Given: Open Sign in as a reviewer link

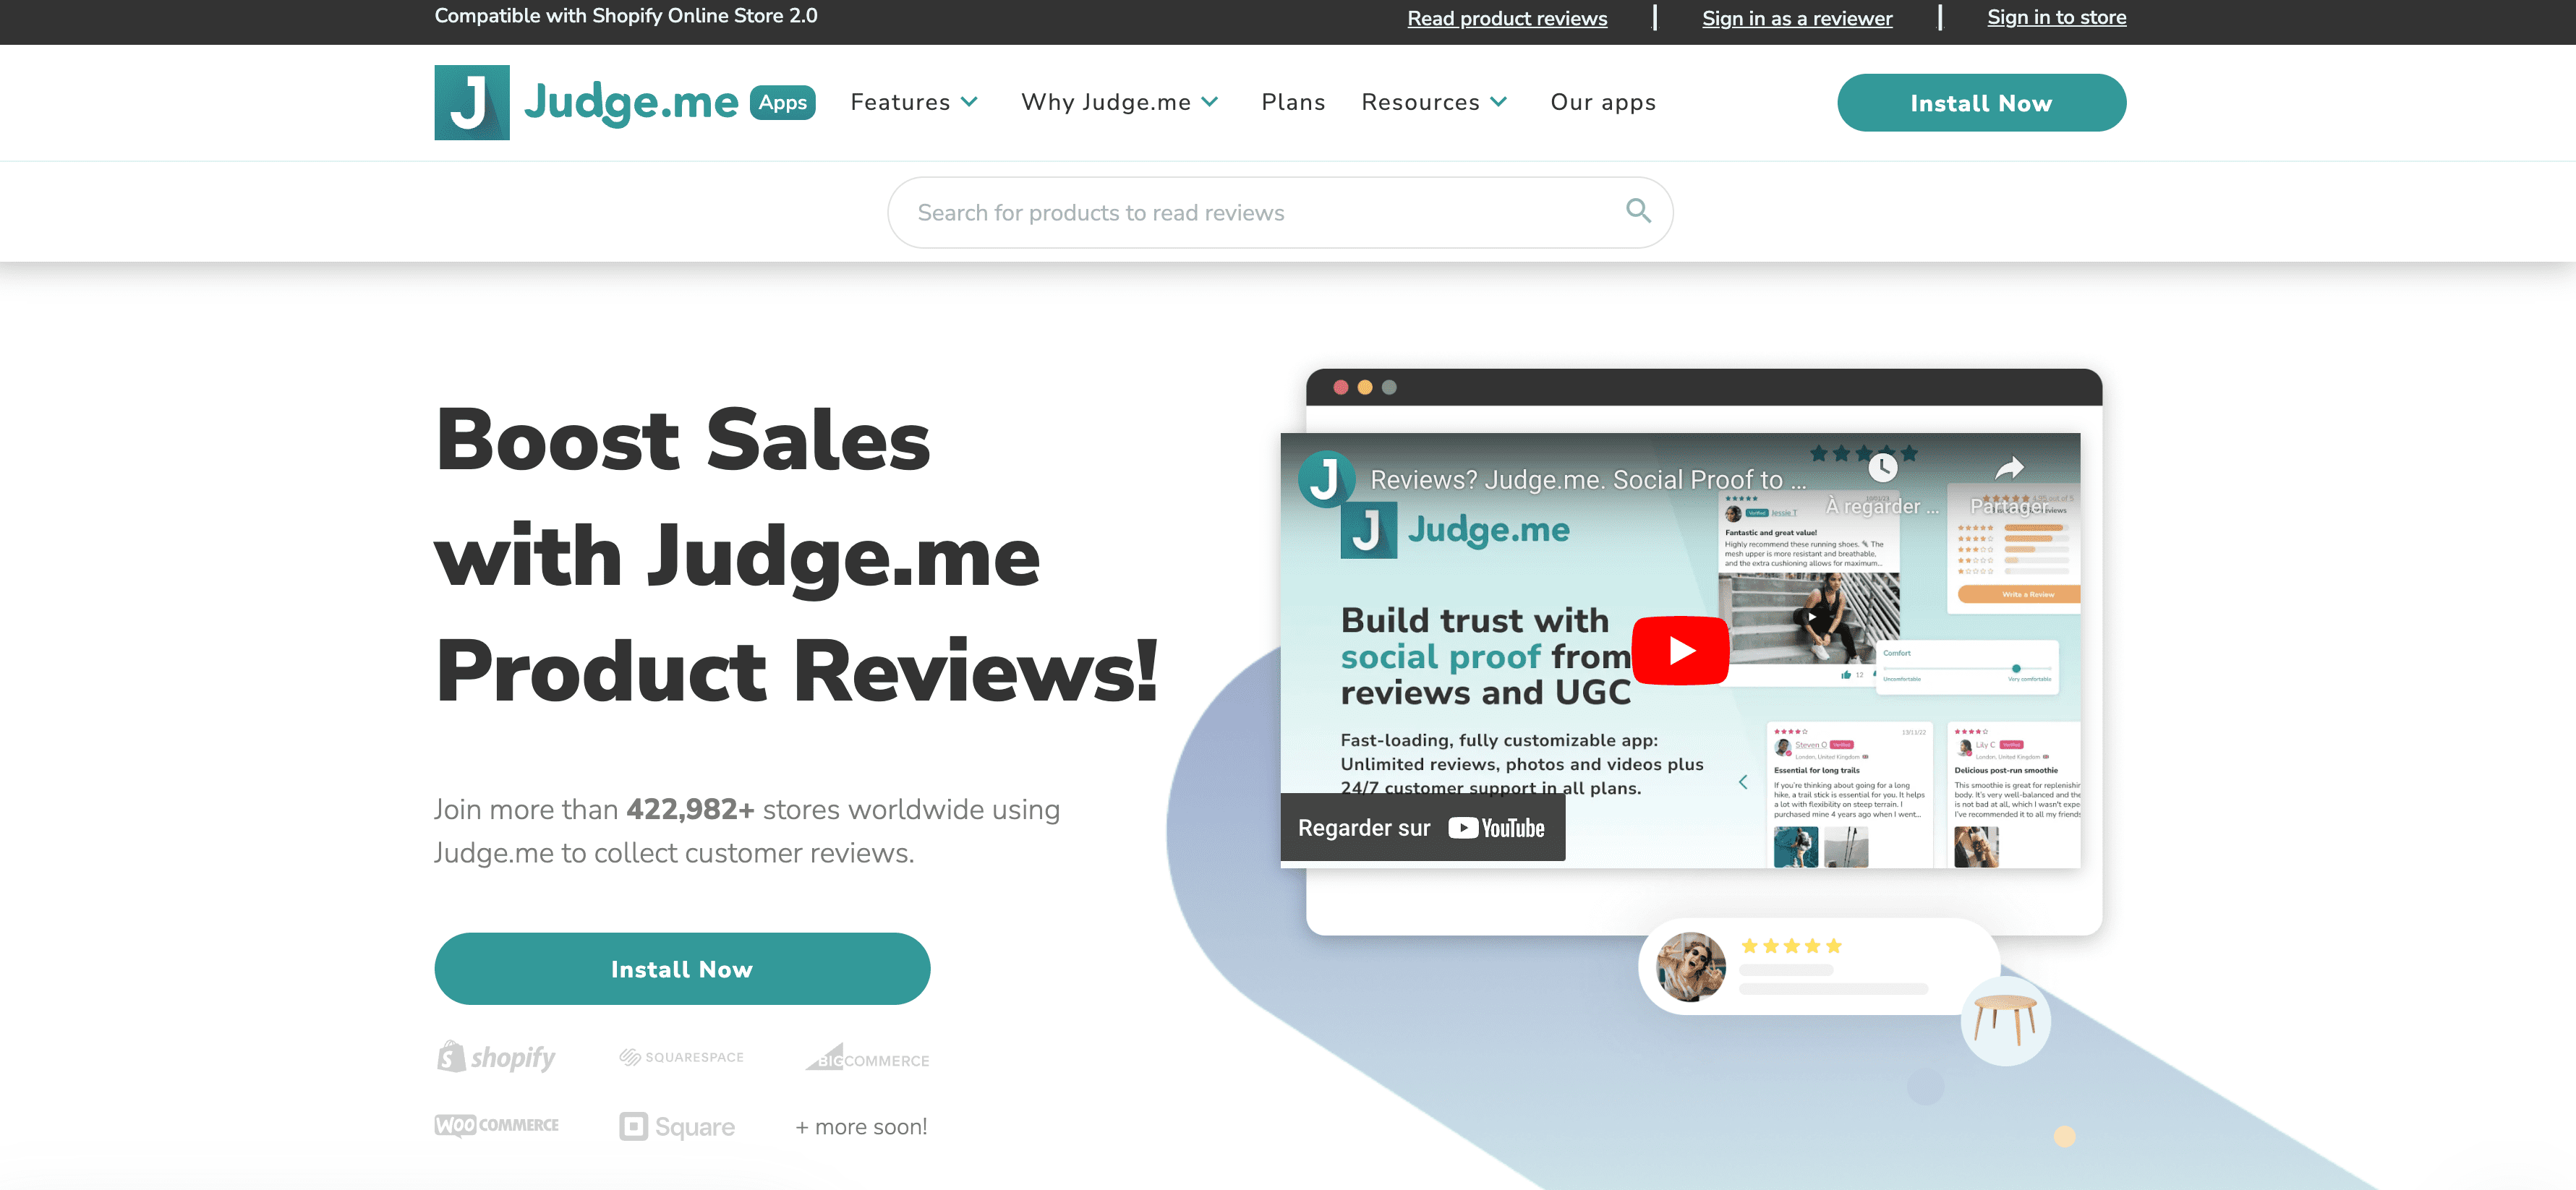Looking at the screenshot, I should [1797, 18].
